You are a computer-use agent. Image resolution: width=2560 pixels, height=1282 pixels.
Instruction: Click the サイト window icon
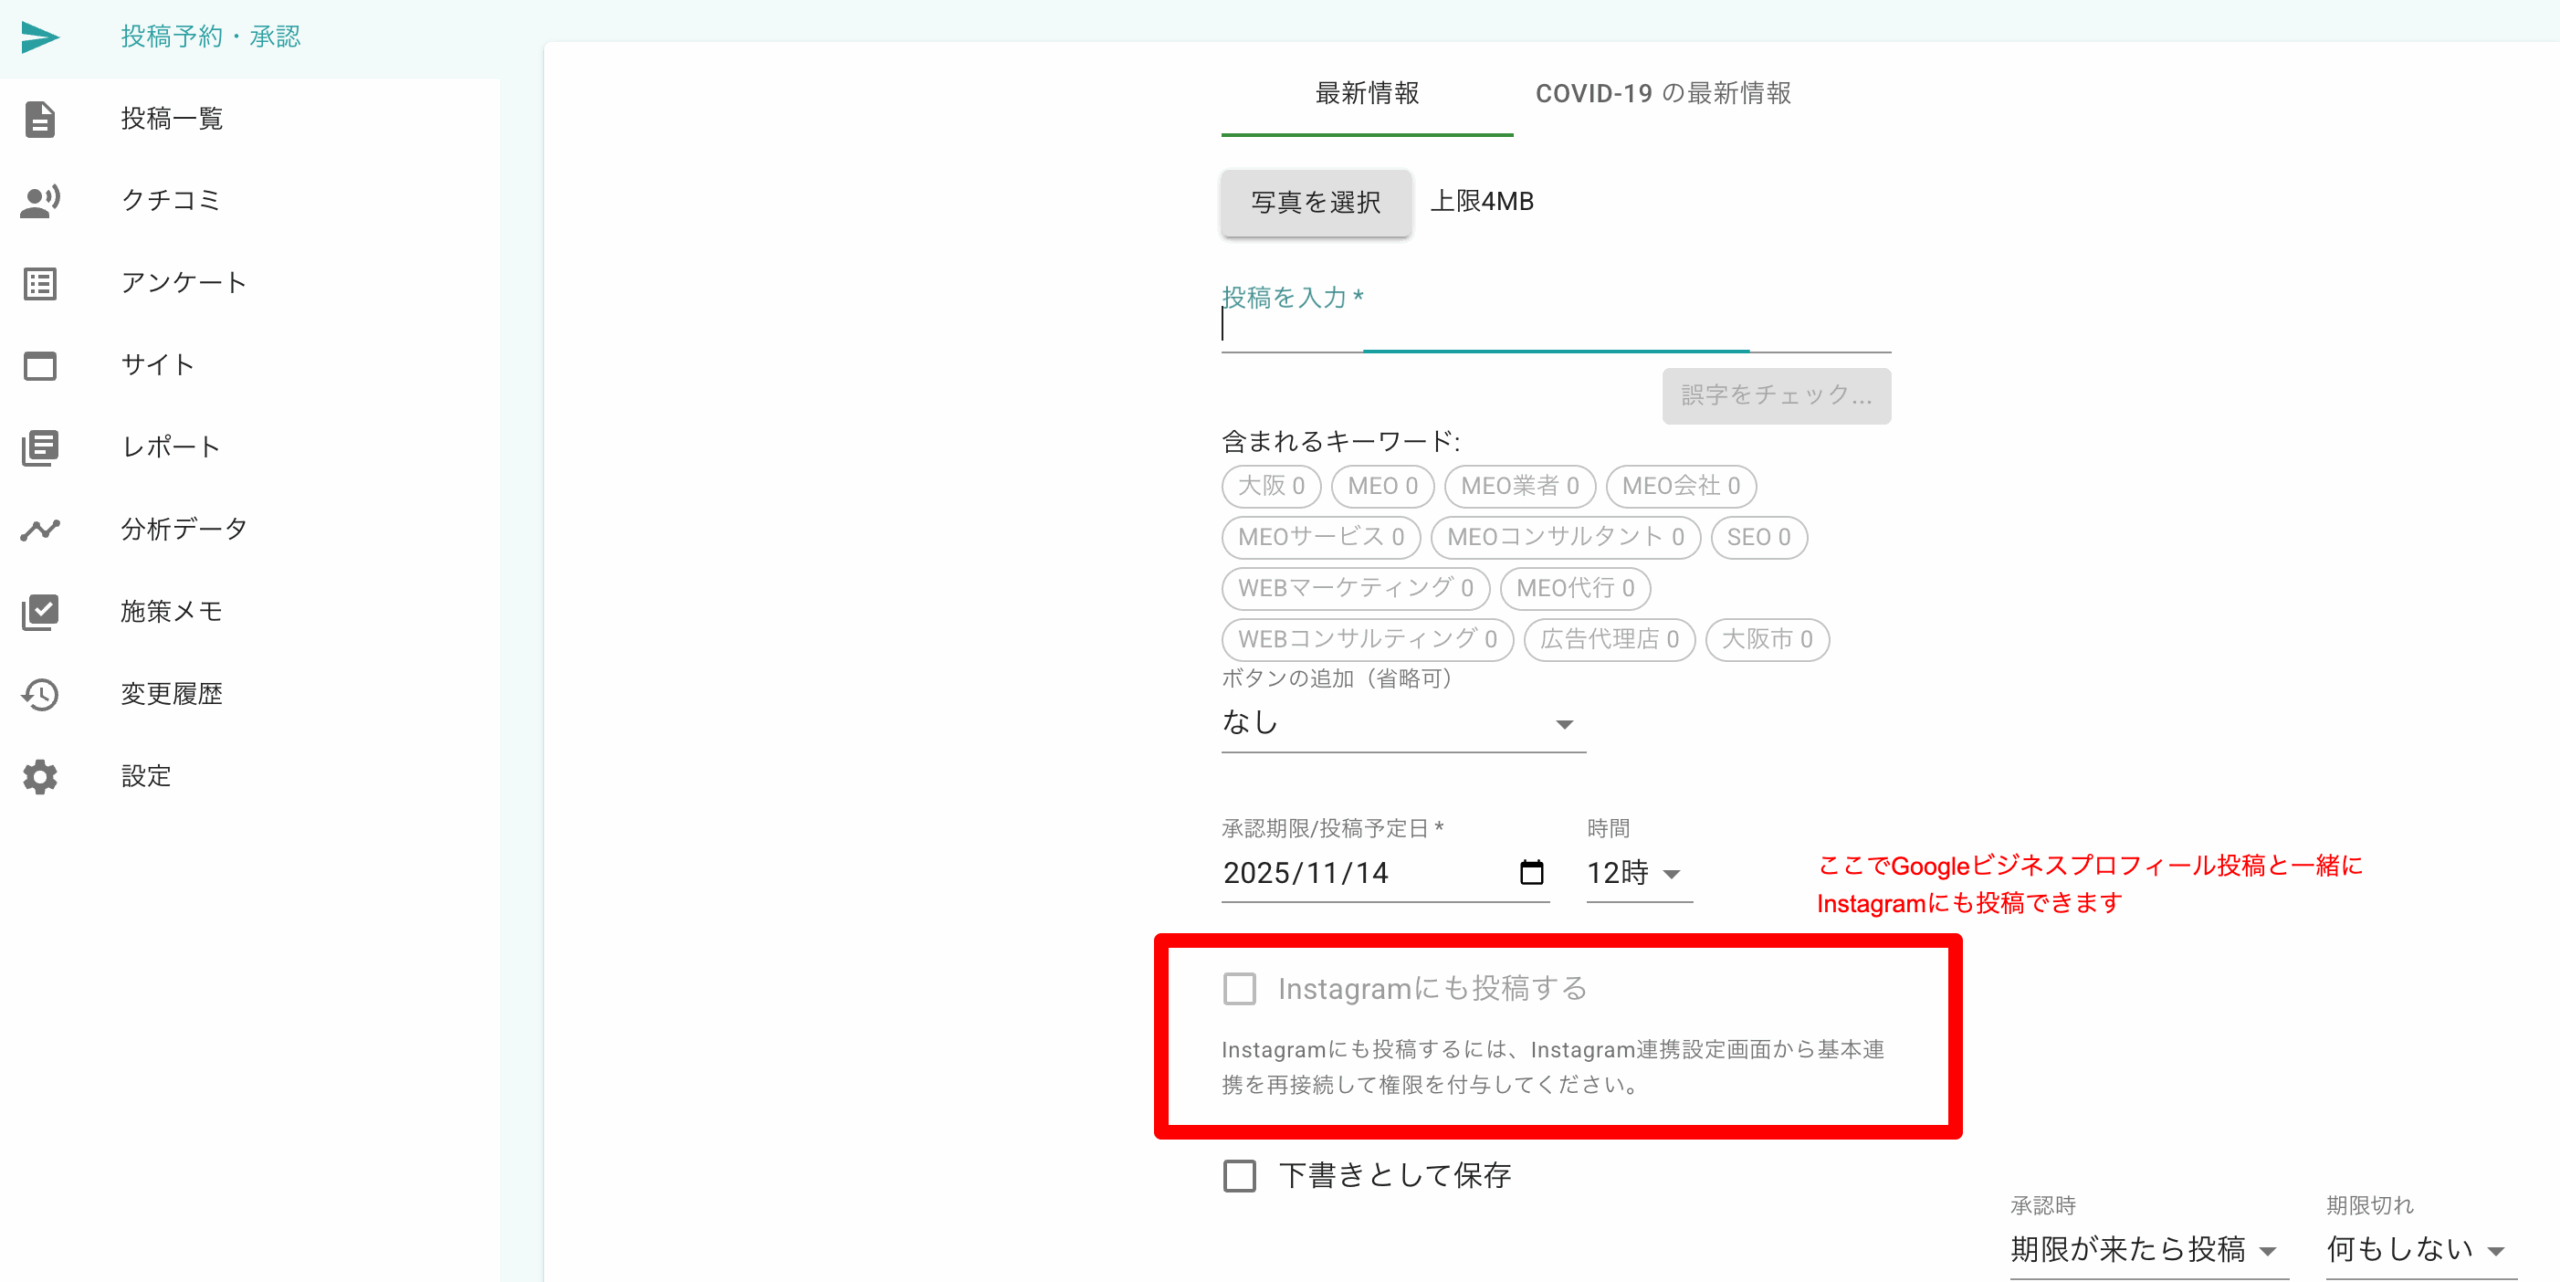(40, 365)
